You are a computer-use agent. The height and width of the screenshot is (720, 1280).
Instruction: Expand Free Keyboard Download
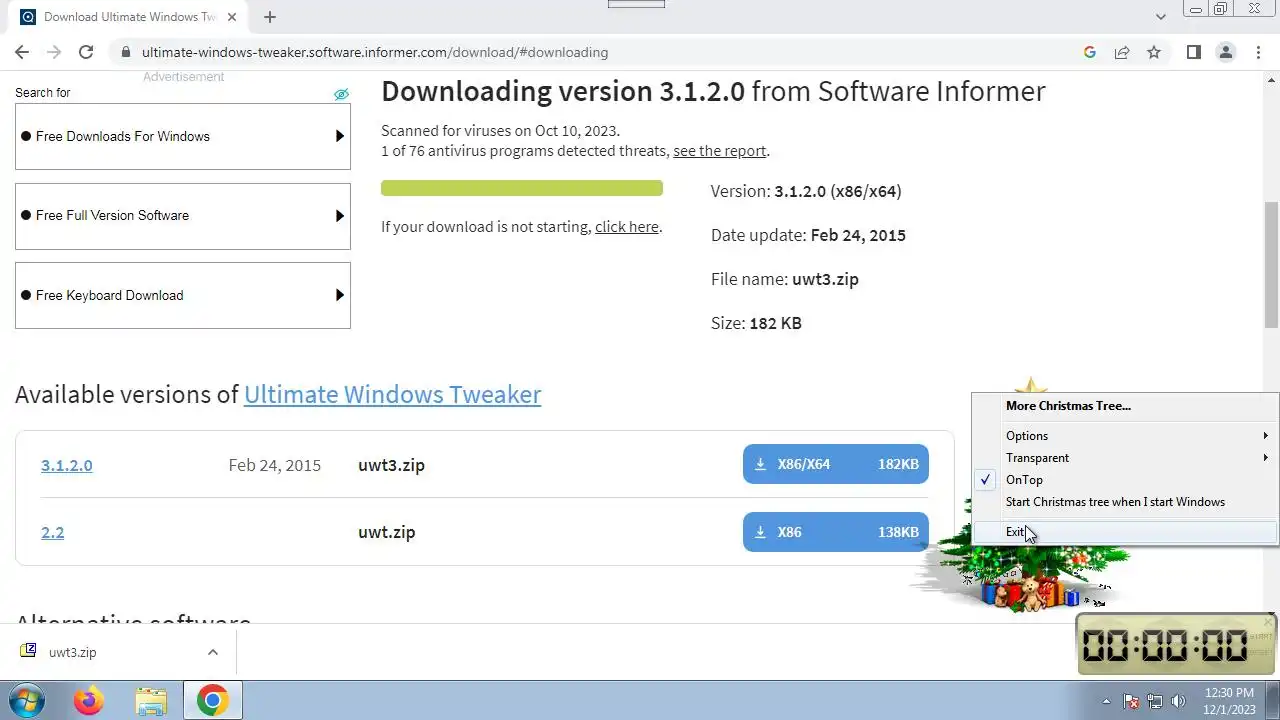coord(183,295)
